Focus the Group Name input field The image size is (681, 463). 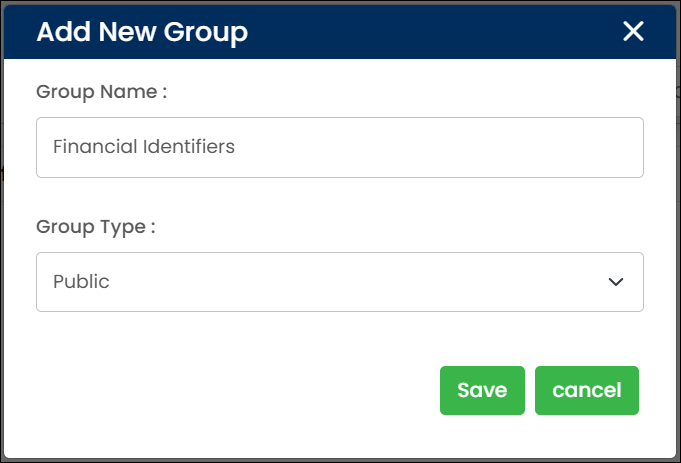click(339, 147)
